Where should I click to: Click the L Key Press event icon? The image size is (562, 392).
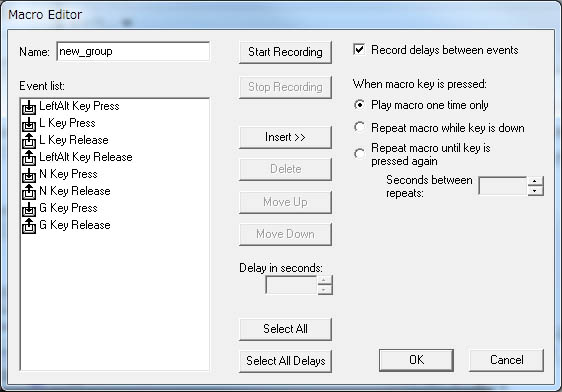[x=29, y=124]
